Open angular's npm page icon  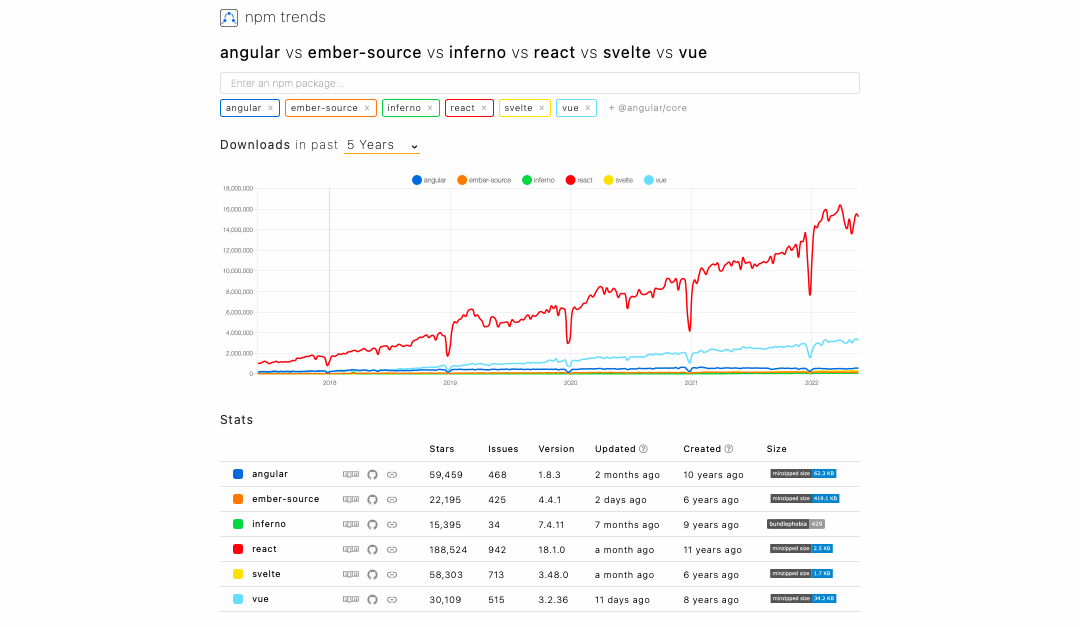(351, 474)
